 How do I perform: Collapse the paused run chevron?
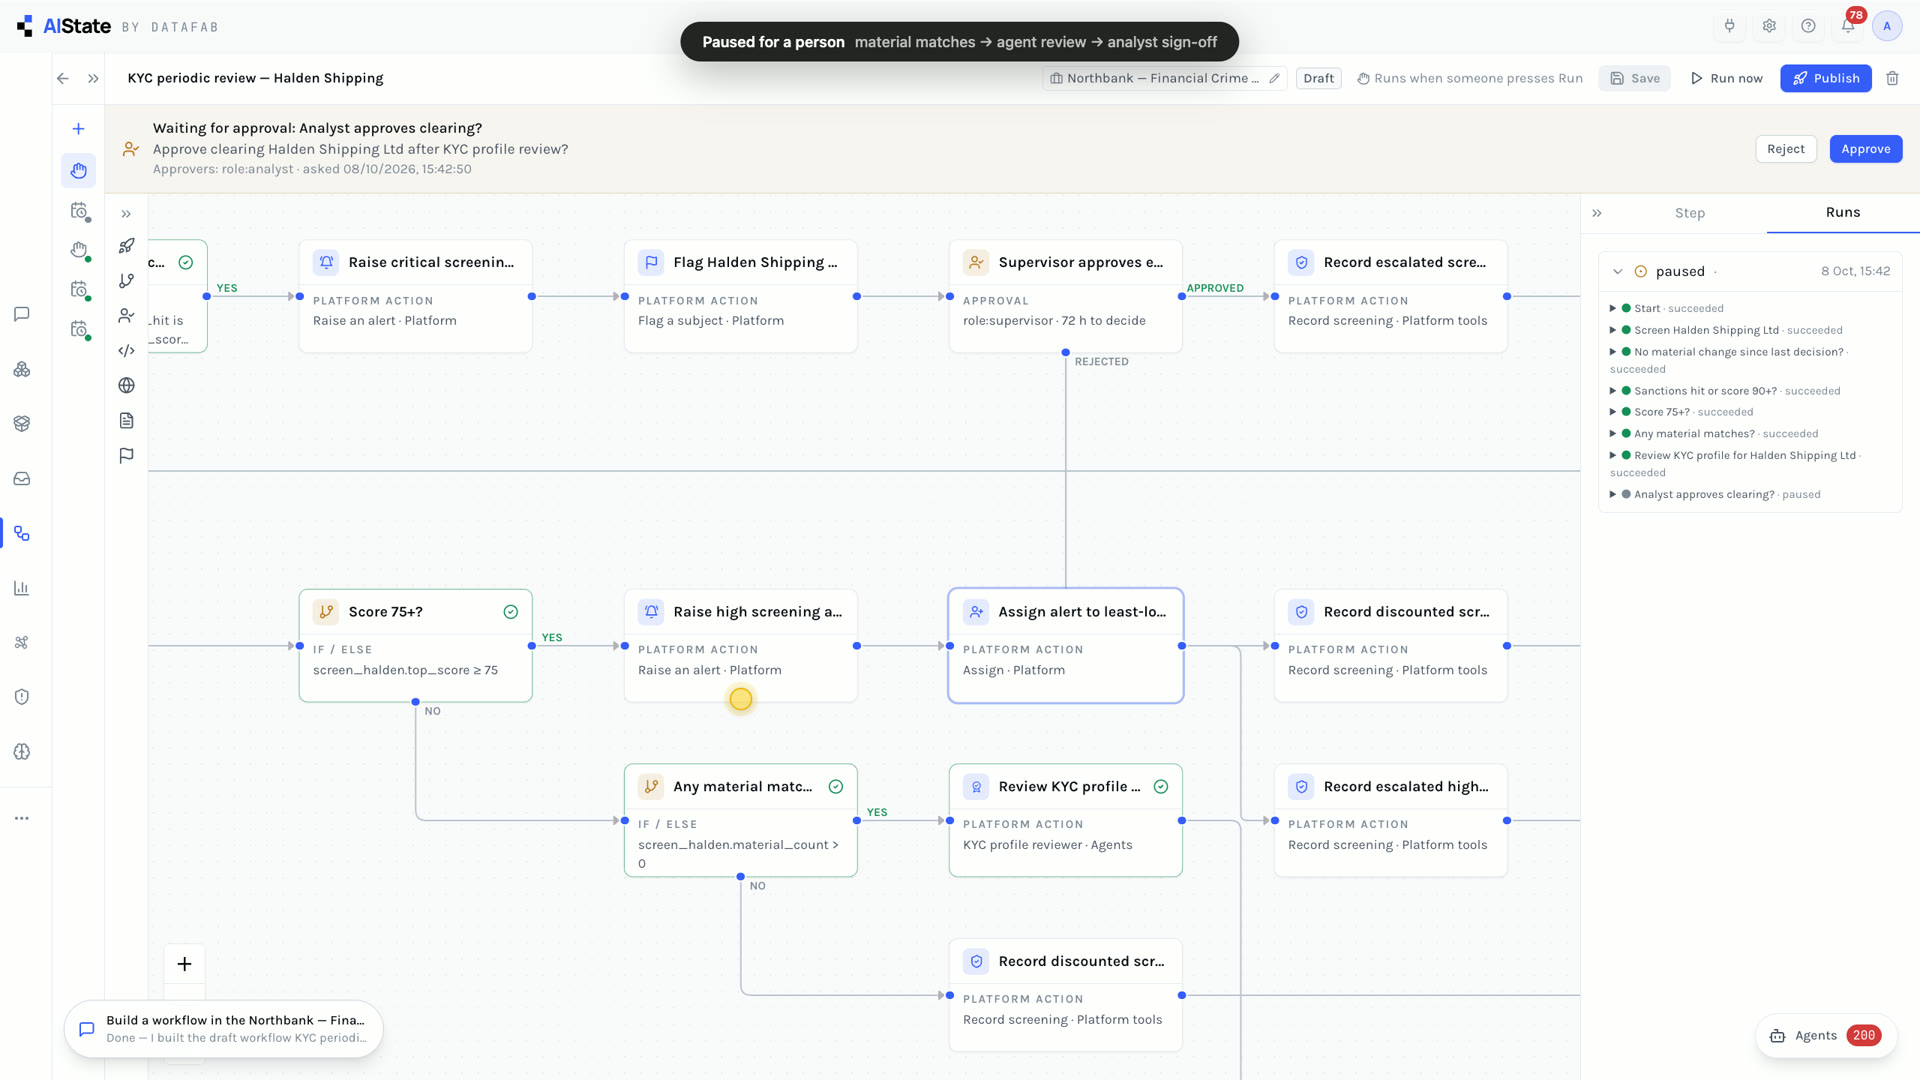[1617, 272]
